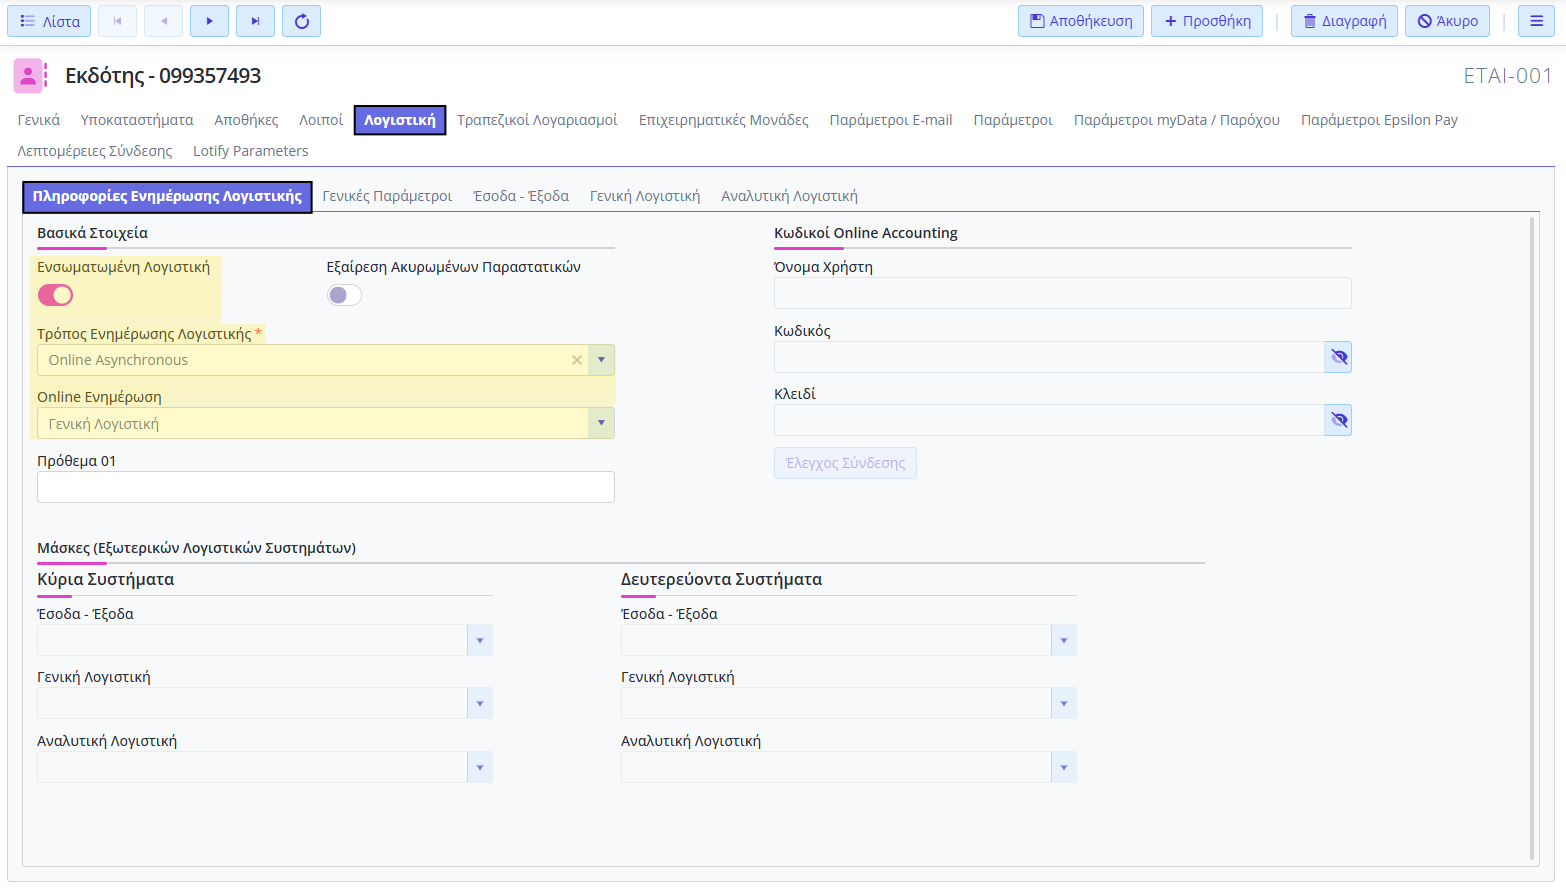The image size is (1566, 888).
Task: Expand the Τρόπος Ενημέρωσης Λογιστικής dropdown
Action: (601, 360)
